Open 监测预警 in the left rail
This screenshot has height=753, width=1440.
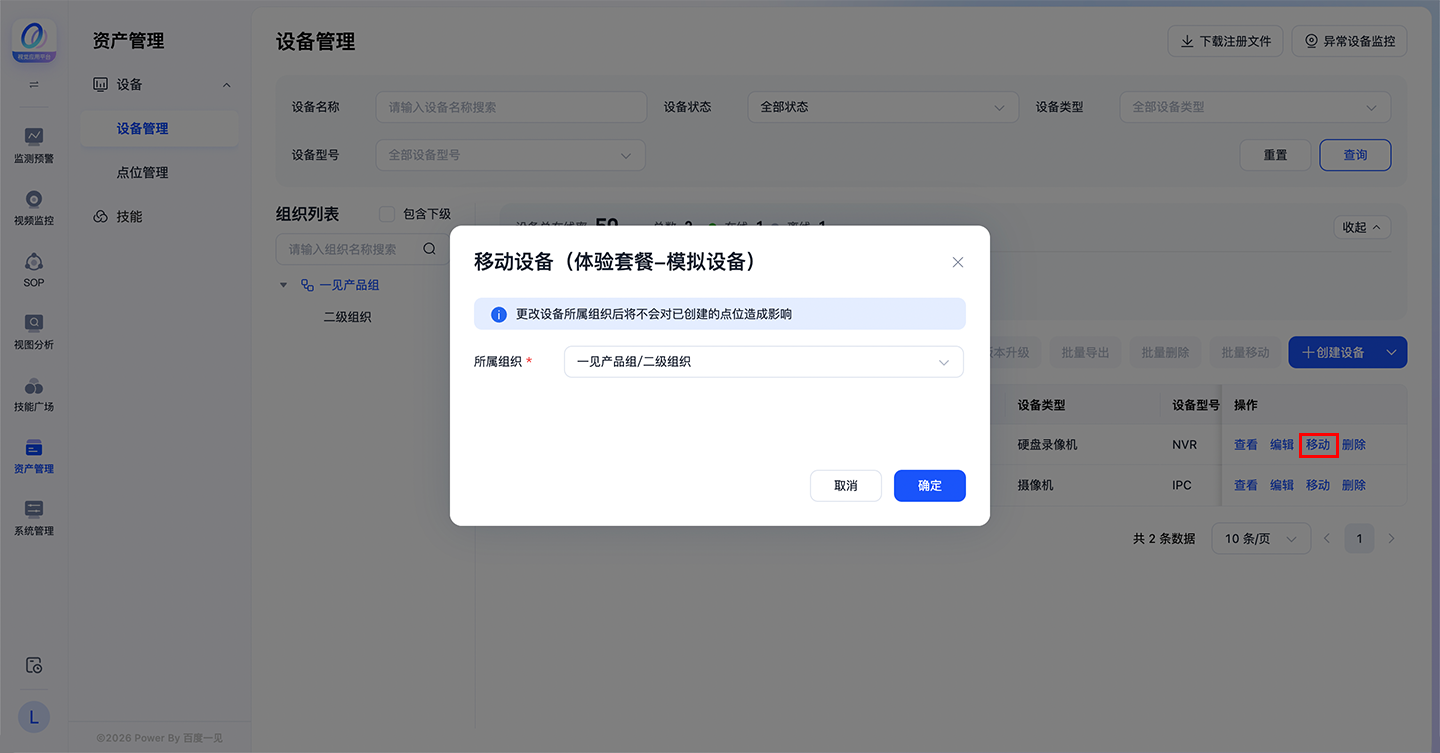click(x=34, y=146)
